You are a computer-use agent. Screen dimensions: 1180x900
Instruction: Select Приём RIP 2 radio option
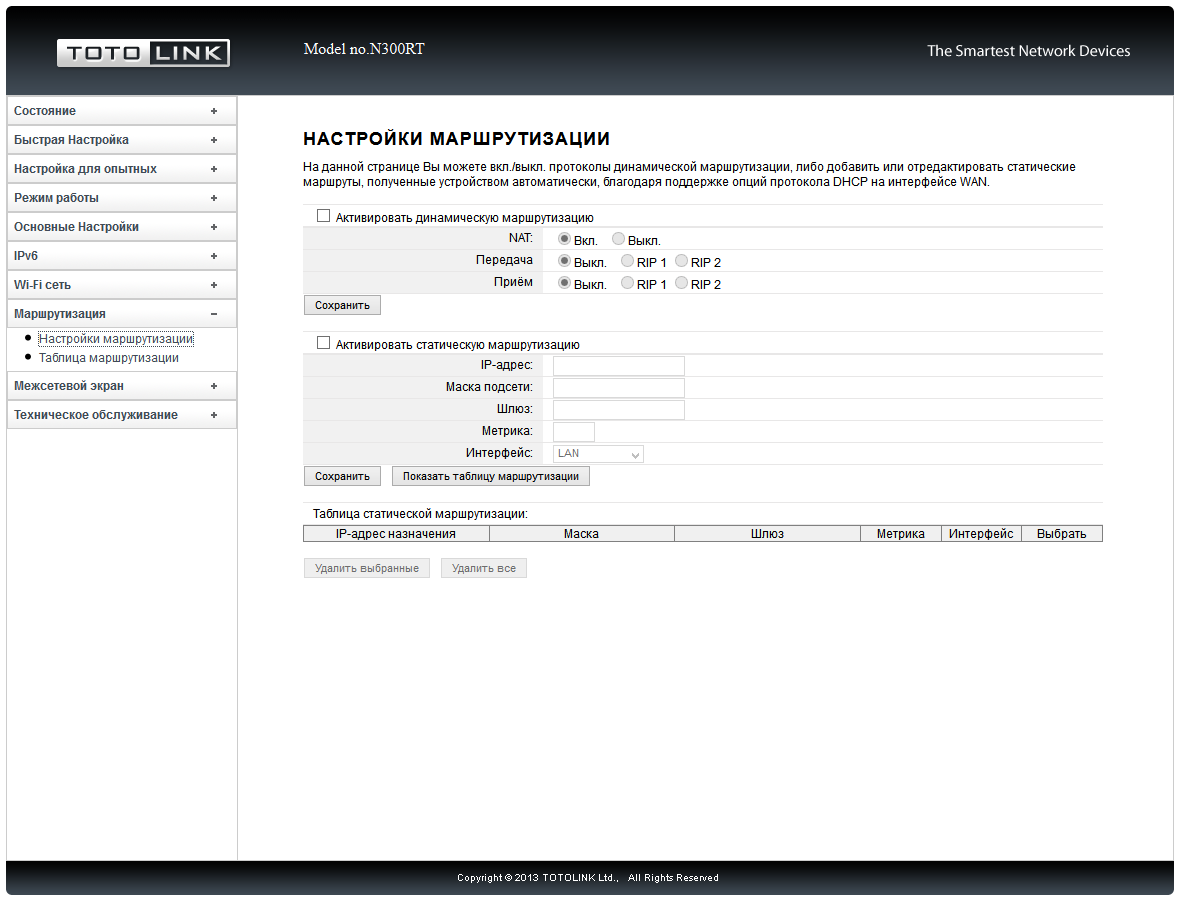click(x=681, y=283)
